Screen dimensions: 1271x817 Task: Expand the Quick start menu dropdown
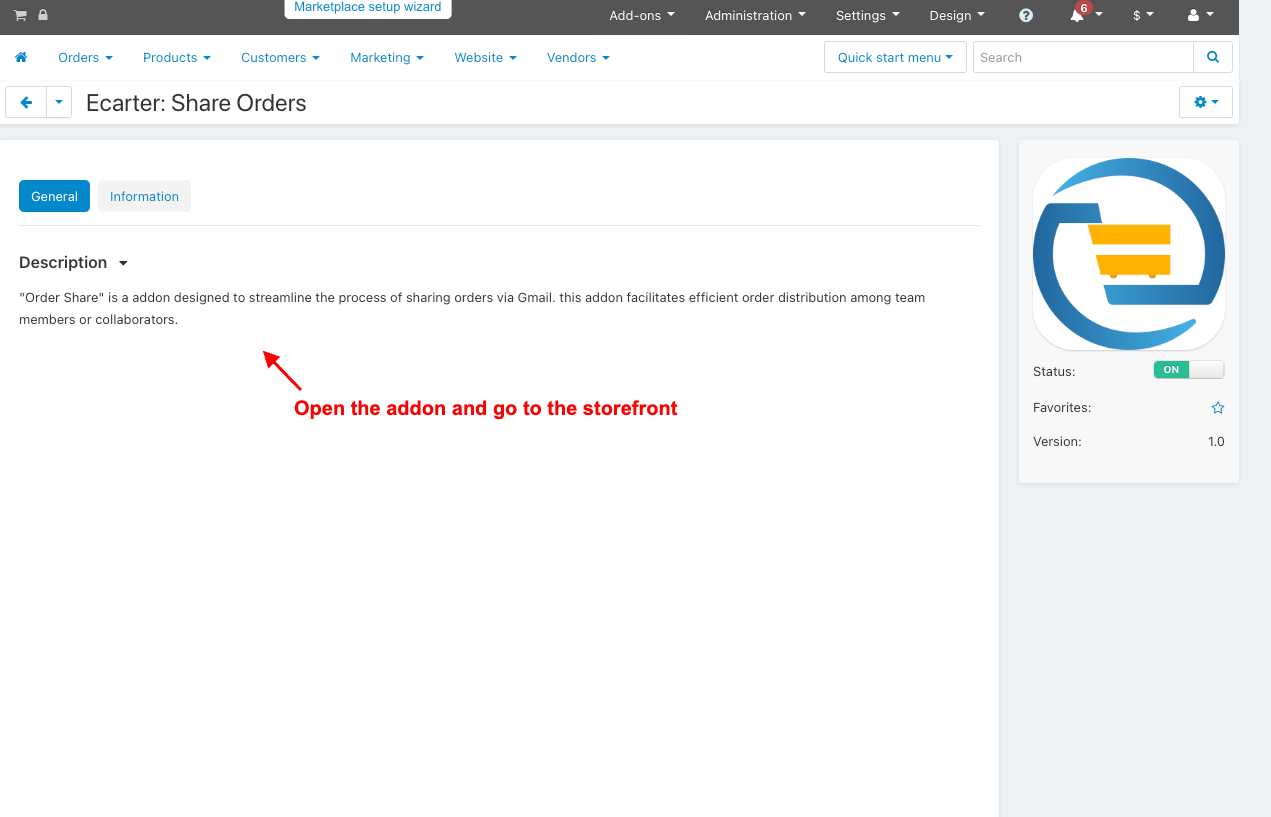click(x=895, y=57)
